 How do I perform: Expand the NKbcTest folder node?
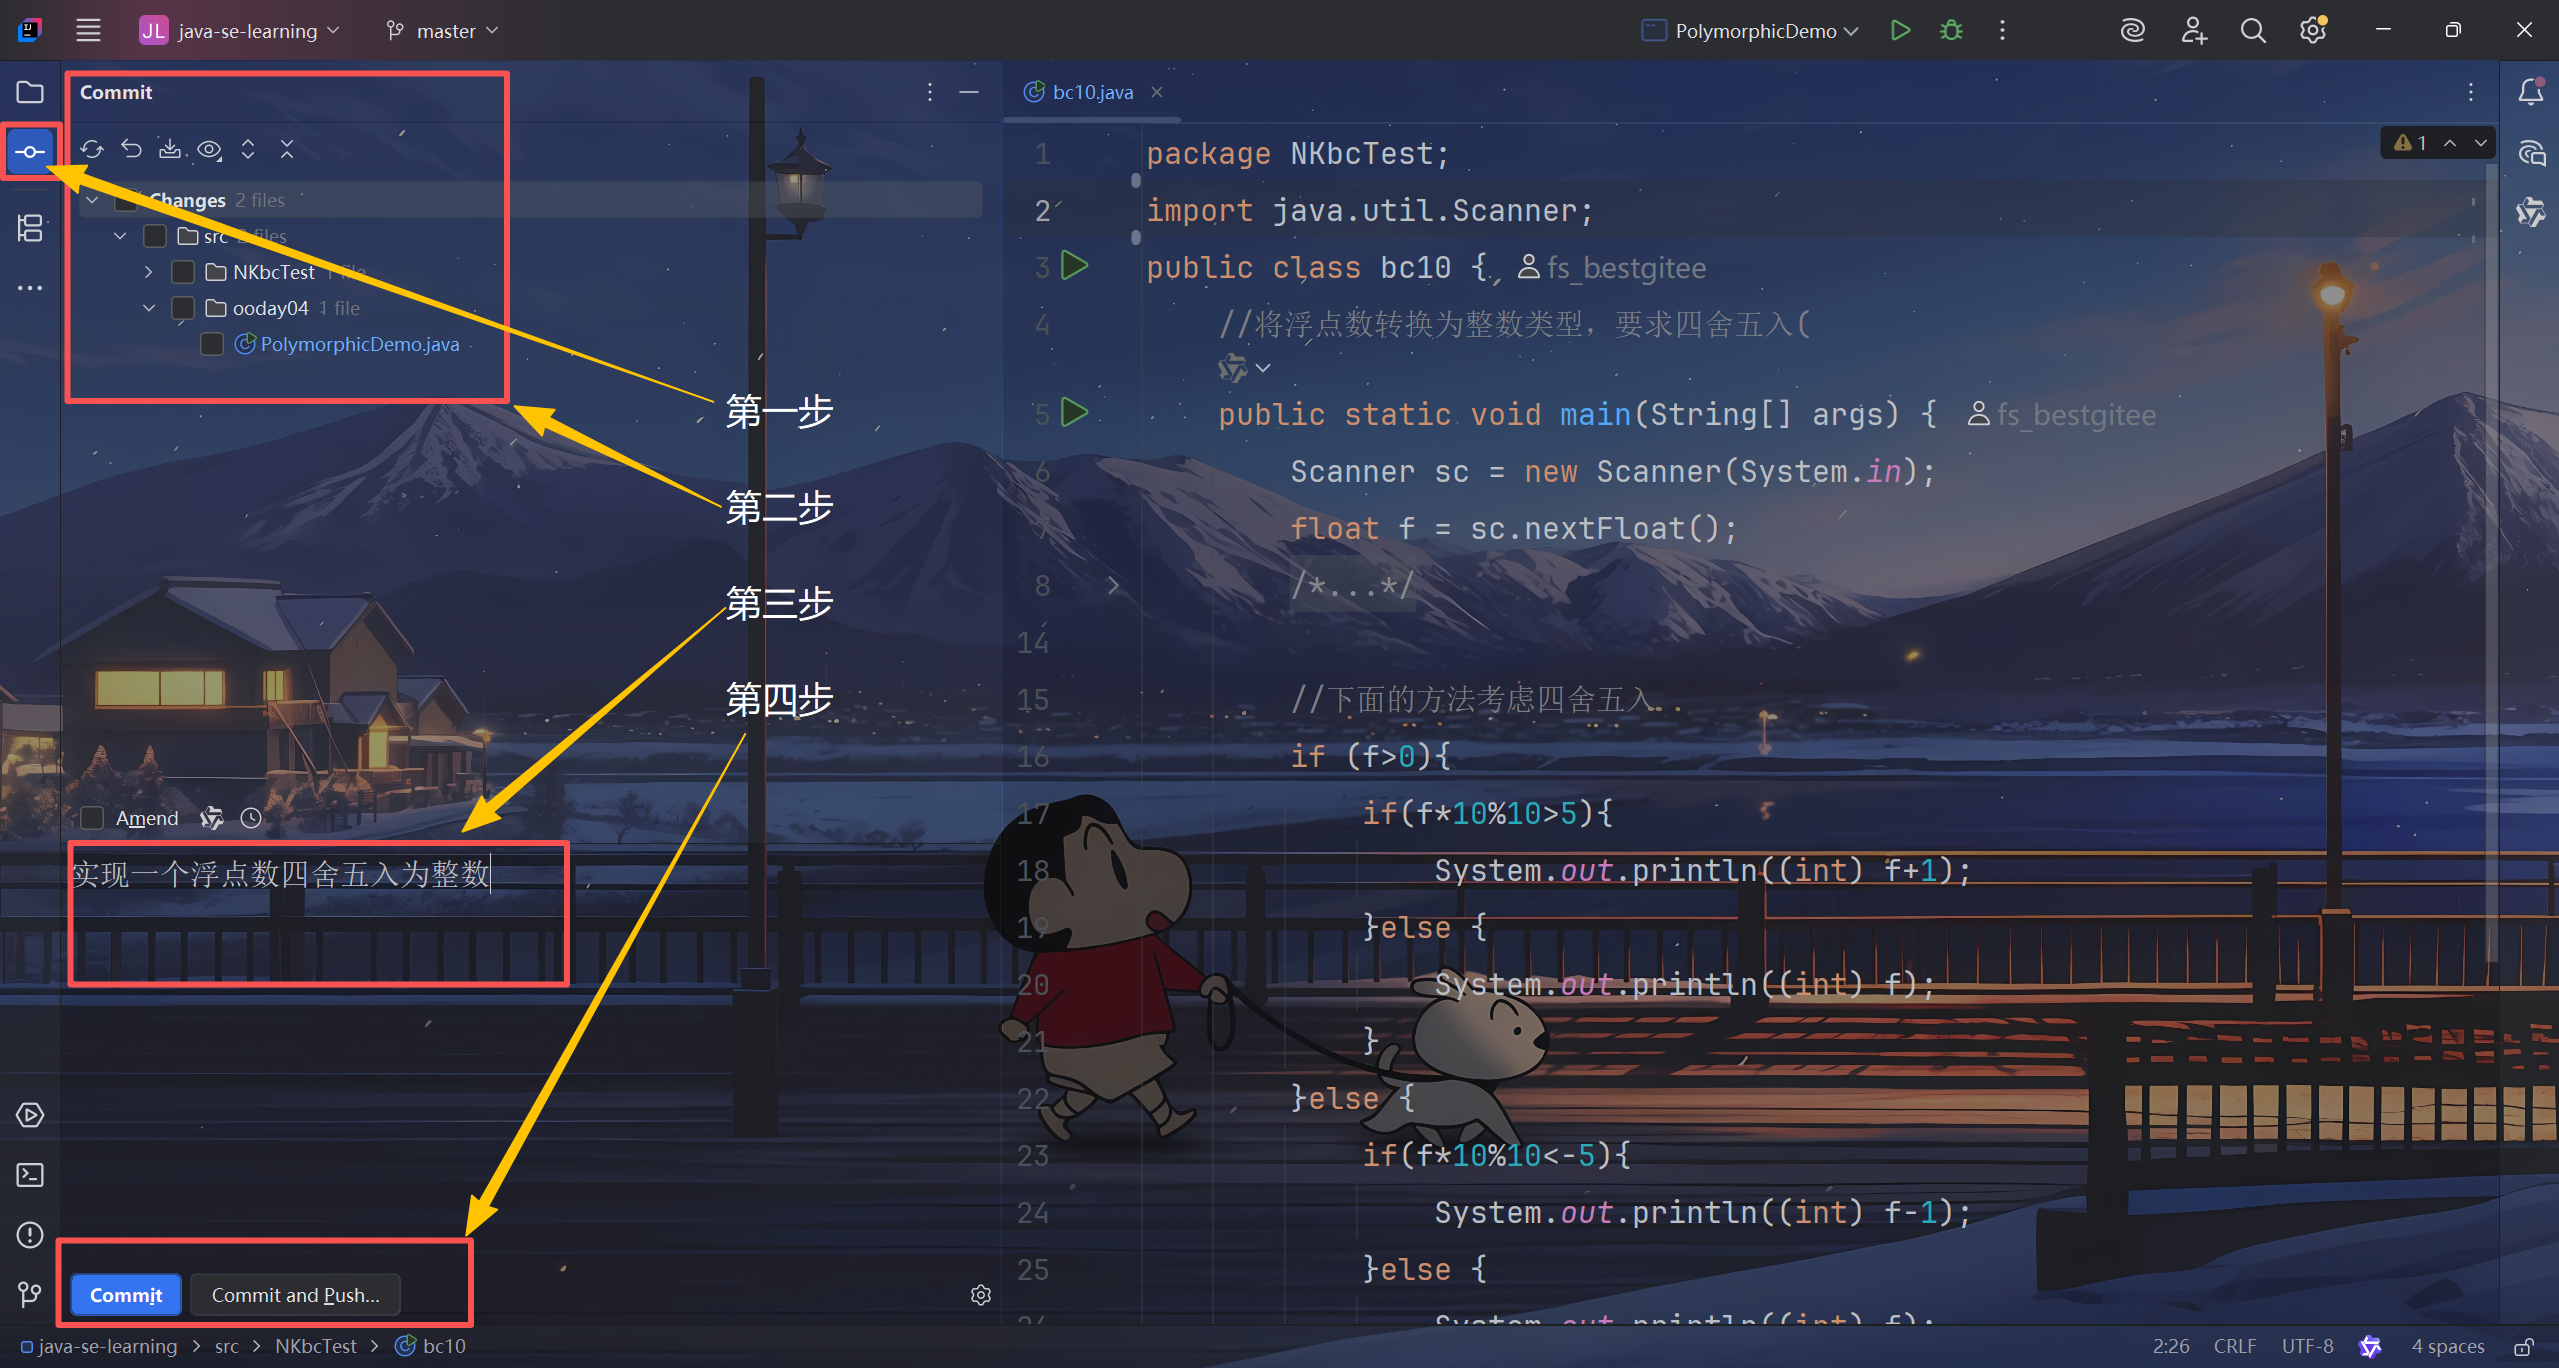point(149,272)
